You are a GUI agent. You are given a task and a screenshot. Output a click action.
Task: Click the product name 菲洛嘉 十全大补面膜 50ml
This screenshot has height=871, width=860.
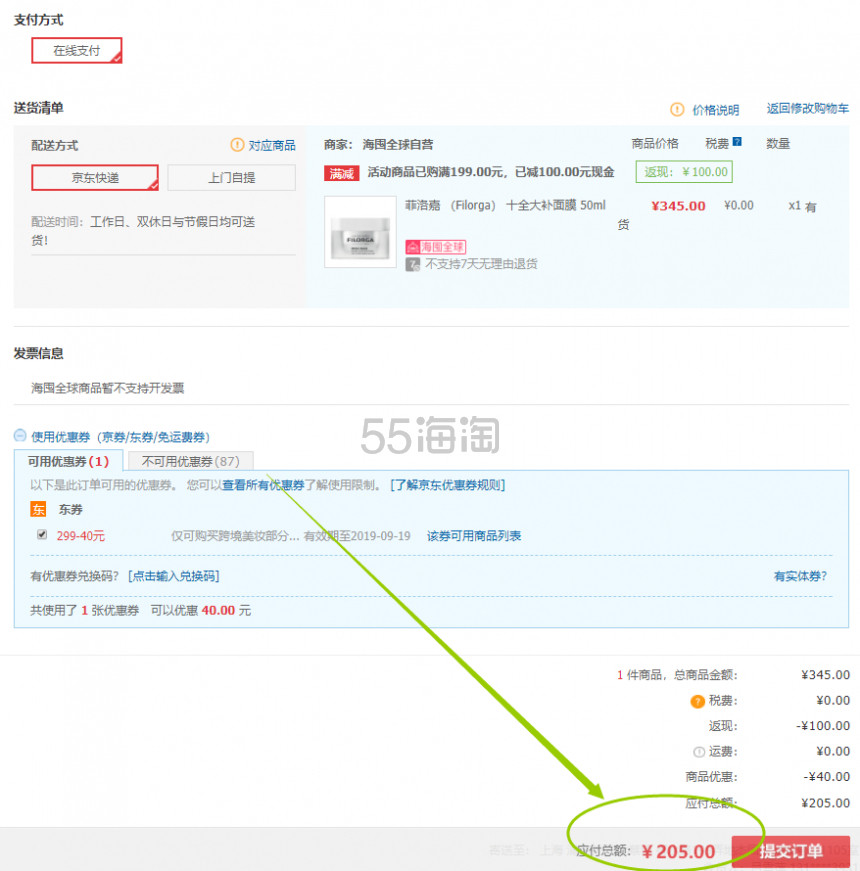(505, 205)
